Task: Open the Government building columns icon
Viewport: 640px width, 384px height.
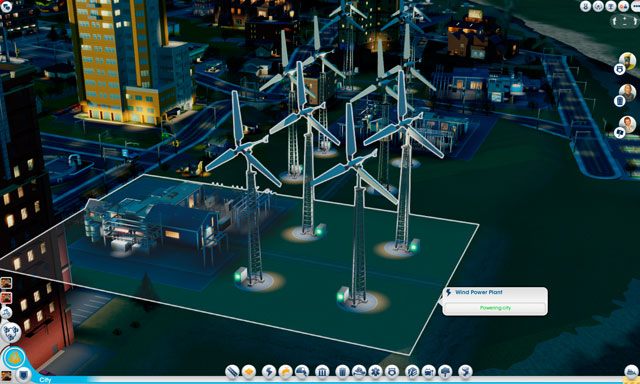Action: (322, 371)
